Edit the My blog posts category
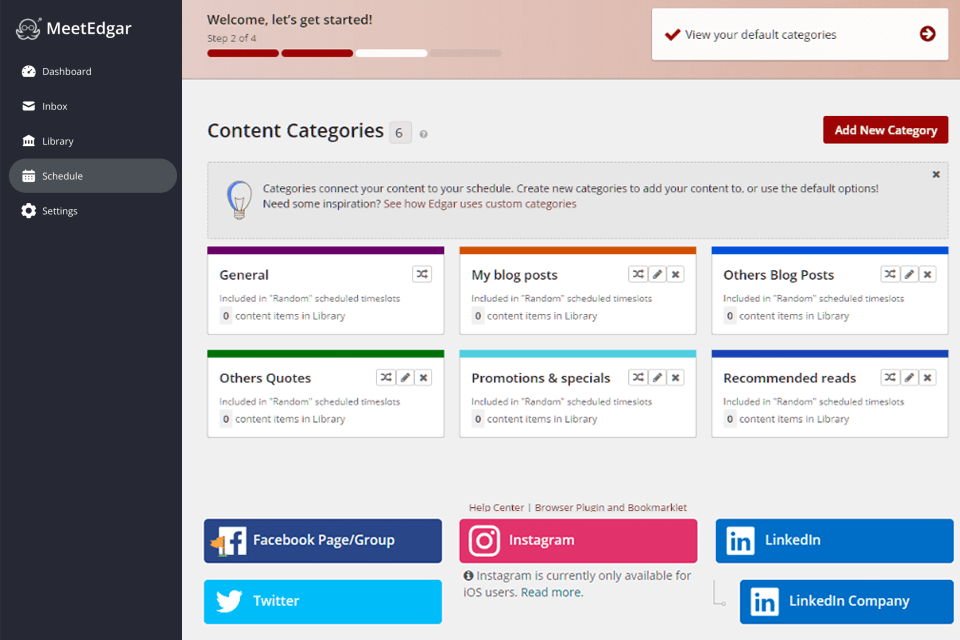 coord(657,274)
